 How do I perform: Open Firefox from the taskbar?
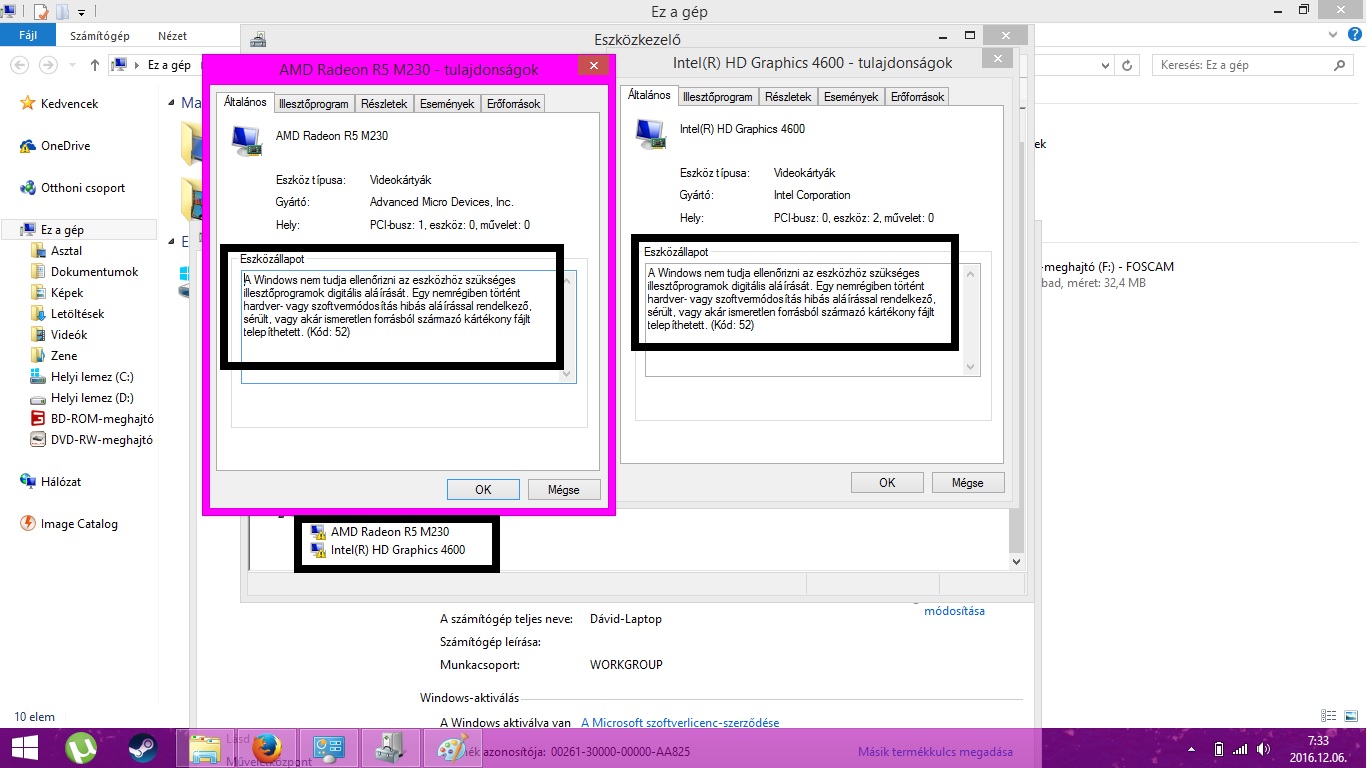266,748
